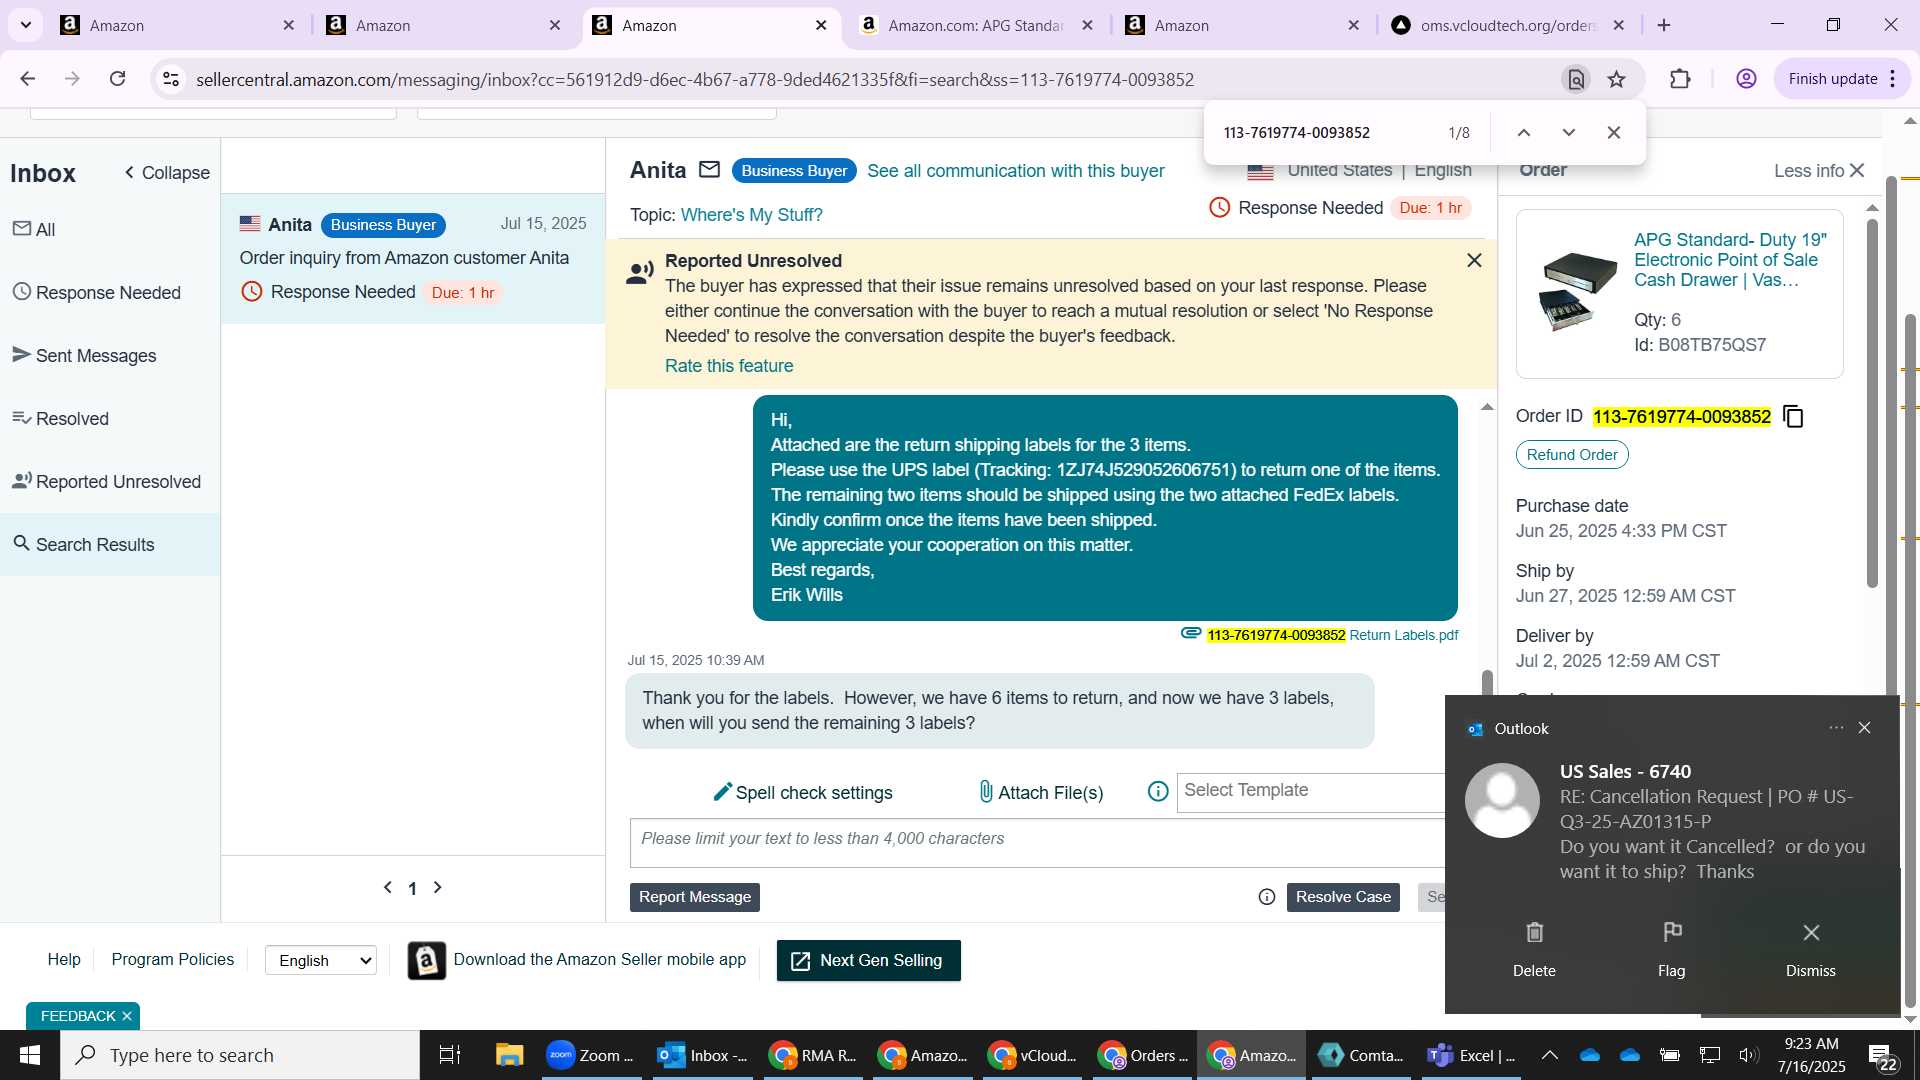Click into the message text box
Image resolution: width=1920 pixels, height=1080 pixels.
tap(1037, 843)
